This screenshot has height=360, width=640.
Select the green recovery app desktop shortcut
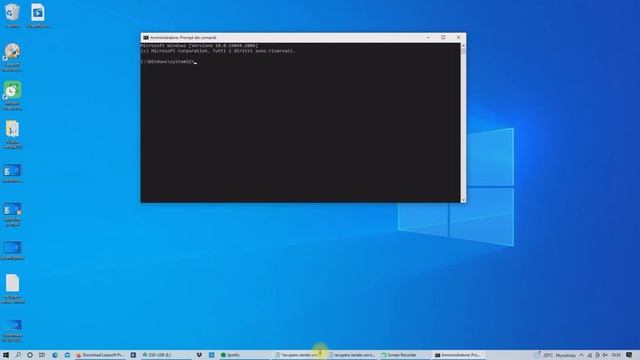(x=12, y=95)
